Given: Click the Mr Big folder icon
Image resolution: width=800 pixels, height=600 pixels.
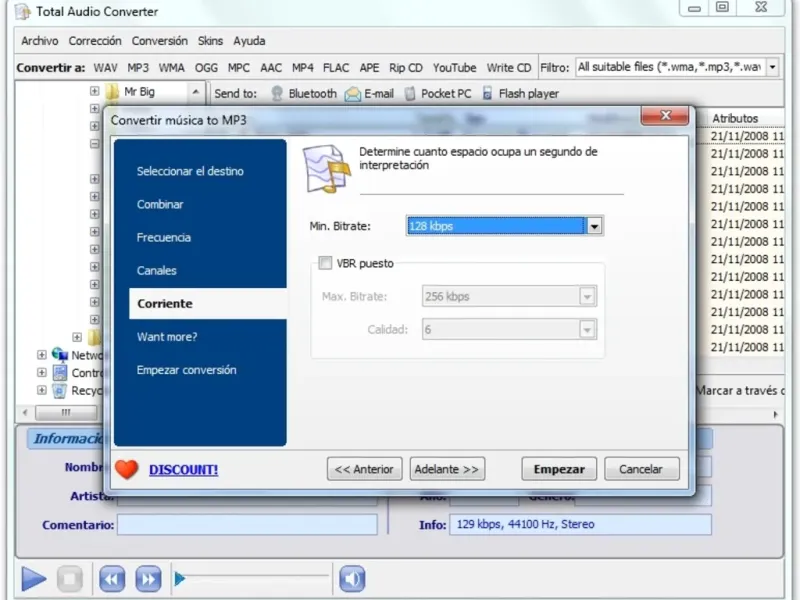Looking at the screenshot, I should pos(112,92).
